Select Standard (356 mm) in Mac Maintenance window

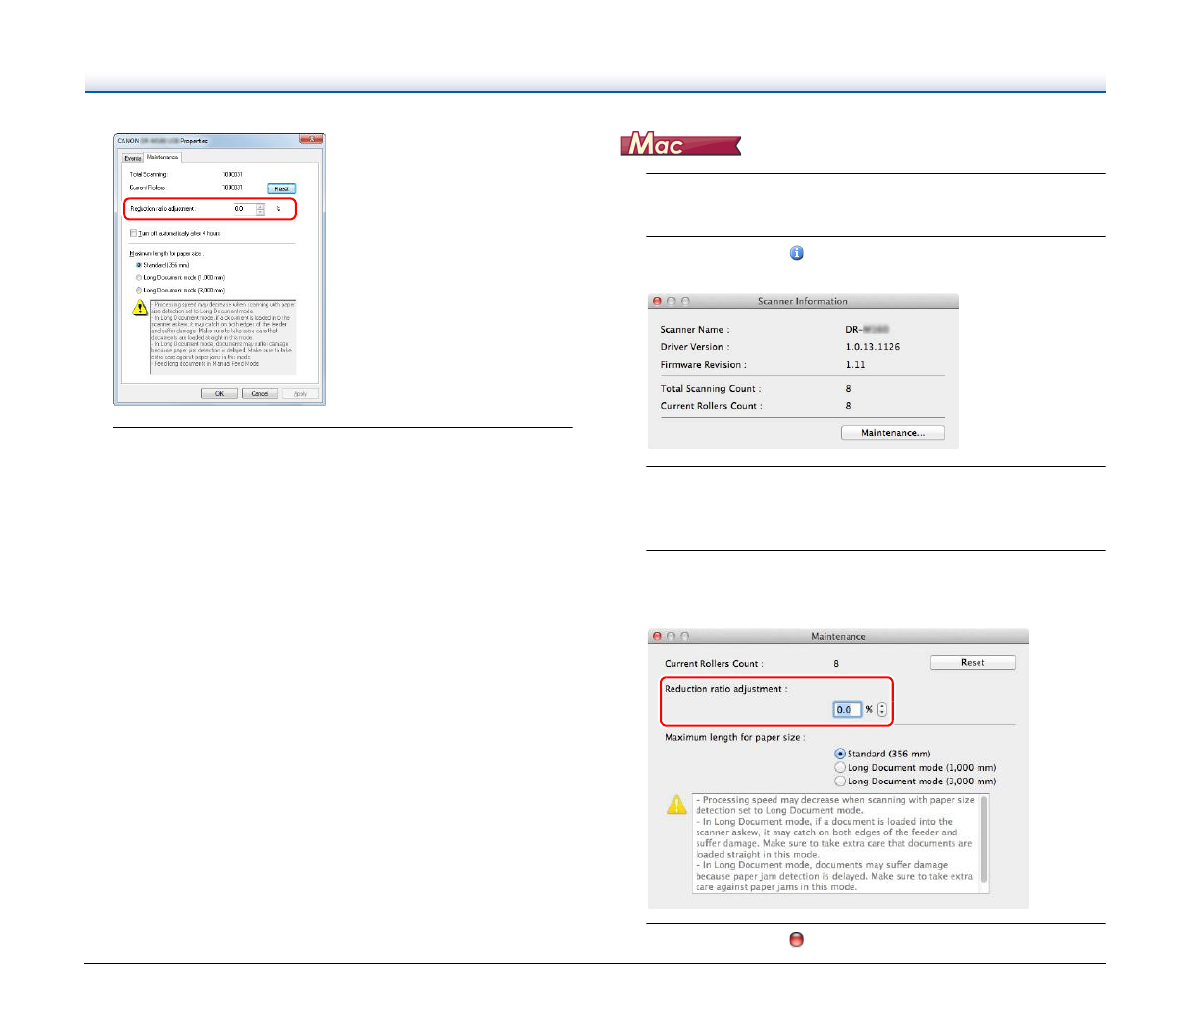840,754
